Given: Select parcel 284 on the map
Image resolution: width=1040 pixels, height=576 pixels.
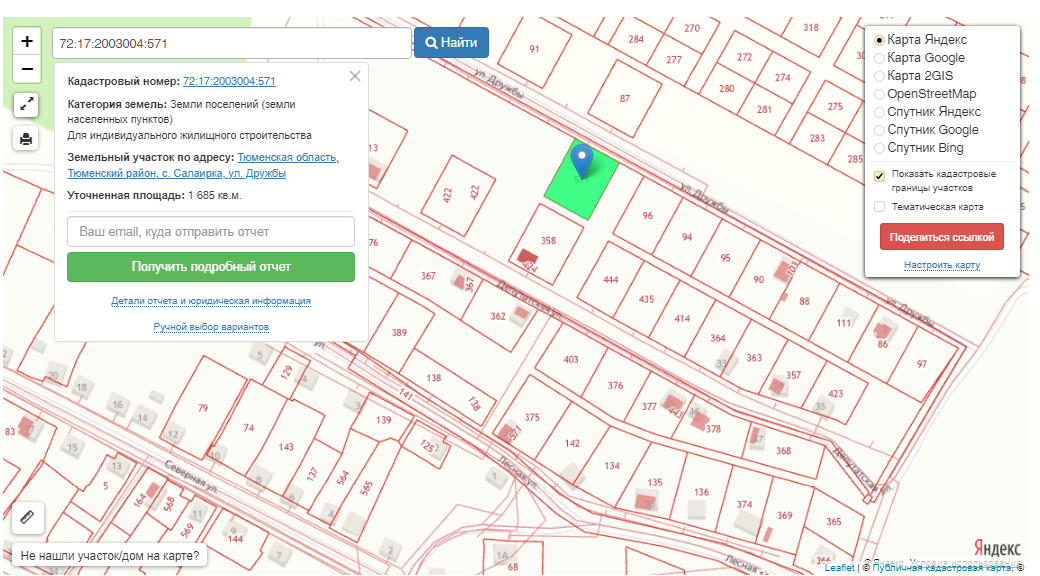Looking at the screenshot, I should pos(635,39).
